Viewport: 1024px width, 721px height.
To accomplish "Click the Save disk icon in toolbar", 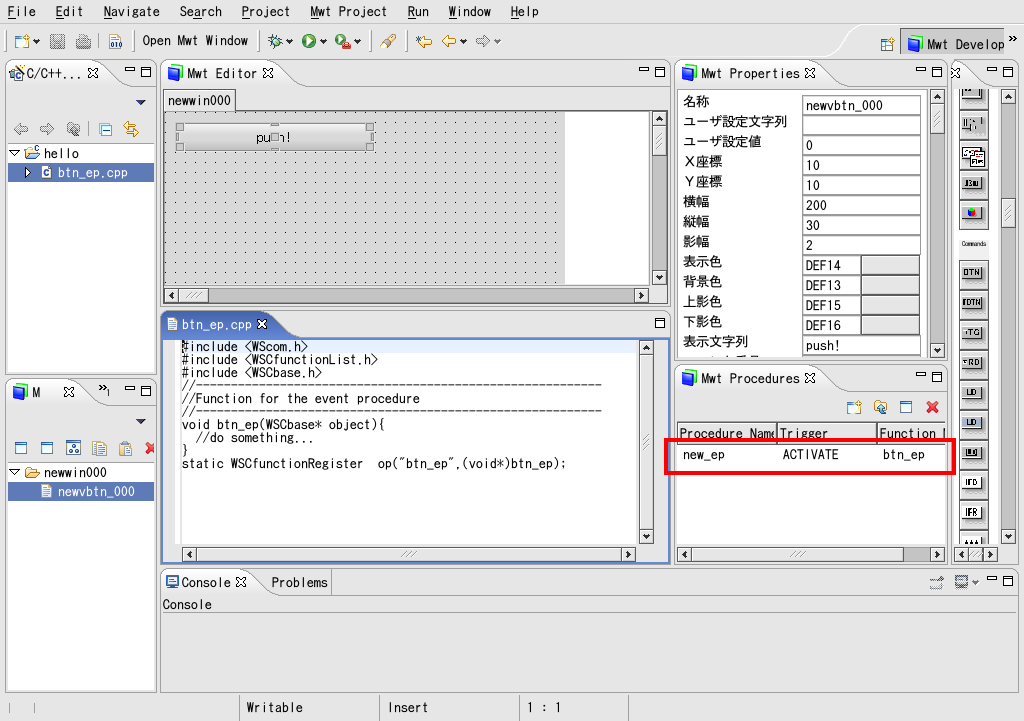I will 57,41.
